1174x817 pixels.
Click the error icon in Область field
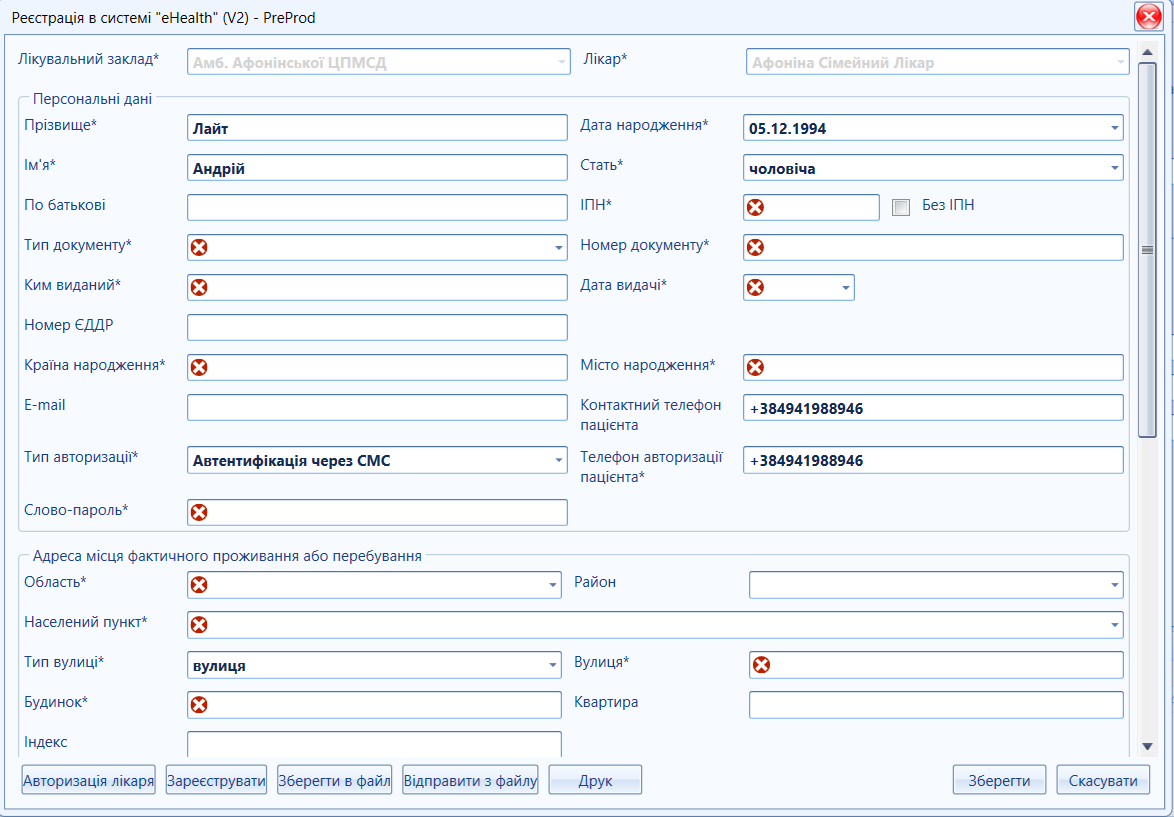click(x=199, y=585)
